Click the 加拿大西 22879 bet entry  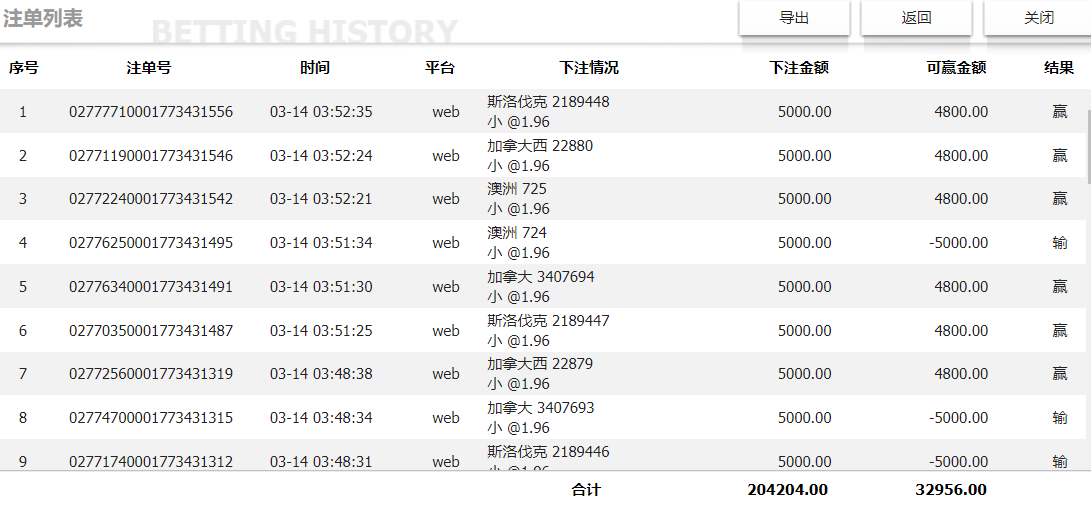(x=540, y=364)
